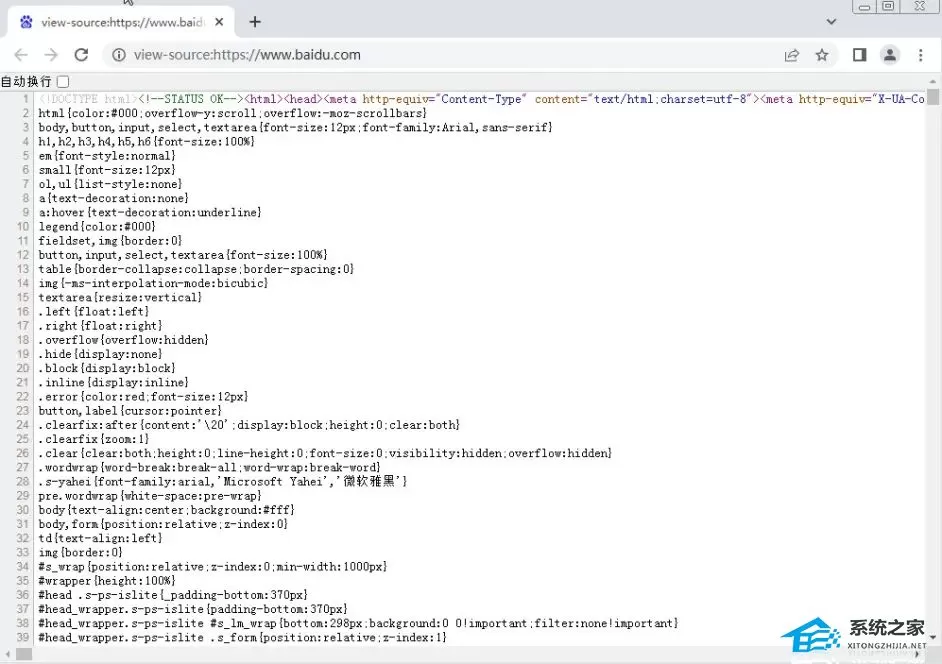The width and height of the screenshot is (942, 664).
Task: Expand the tab search dropdown chevron
Action: (x=831, y=22)
